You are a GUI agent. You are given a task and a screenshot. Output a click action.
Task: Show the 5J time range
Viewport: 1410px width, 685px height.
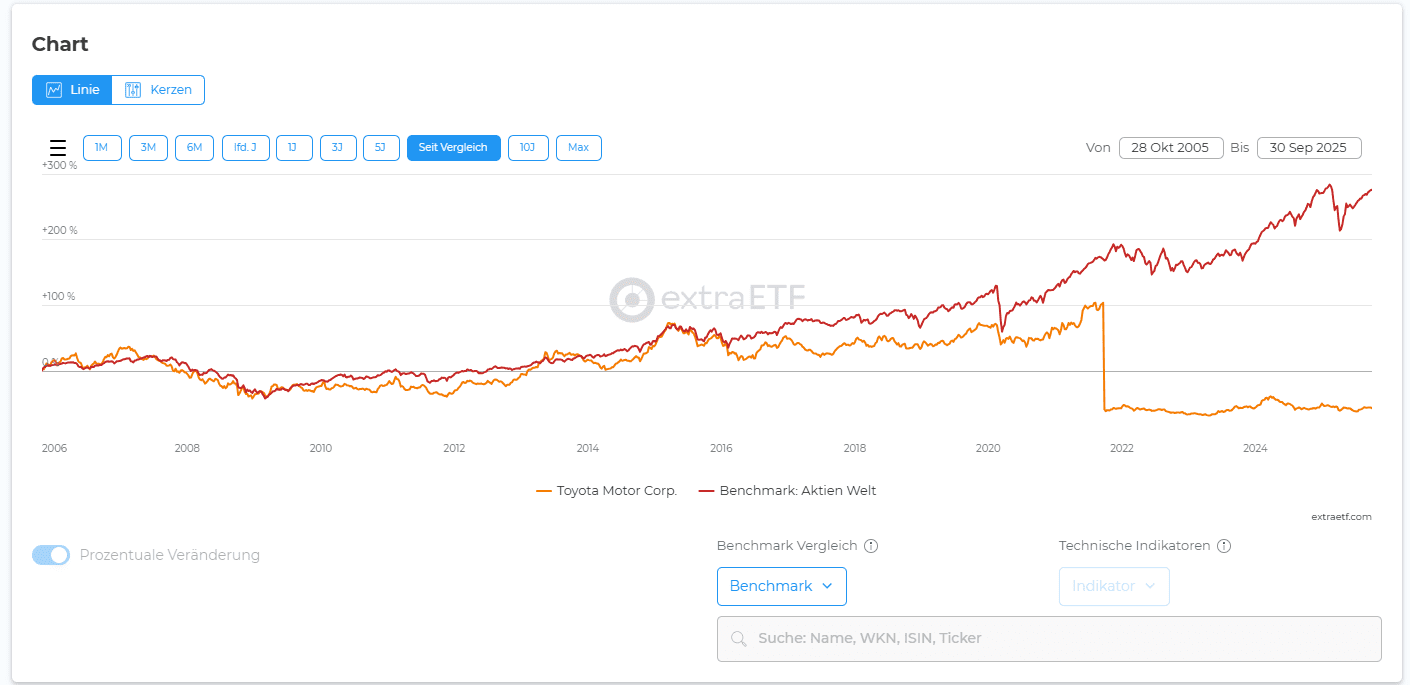(x=381, y=148)
